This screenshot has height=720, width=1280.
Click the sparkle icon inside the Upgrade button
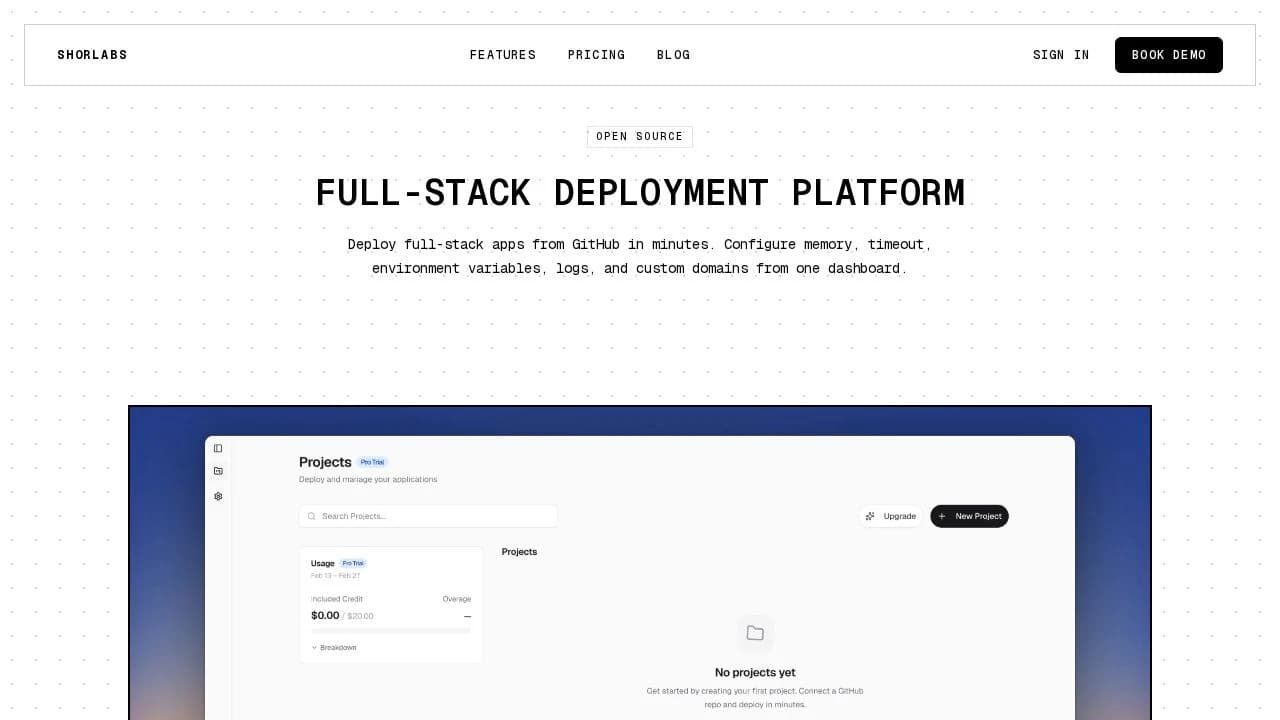(869, 516)
